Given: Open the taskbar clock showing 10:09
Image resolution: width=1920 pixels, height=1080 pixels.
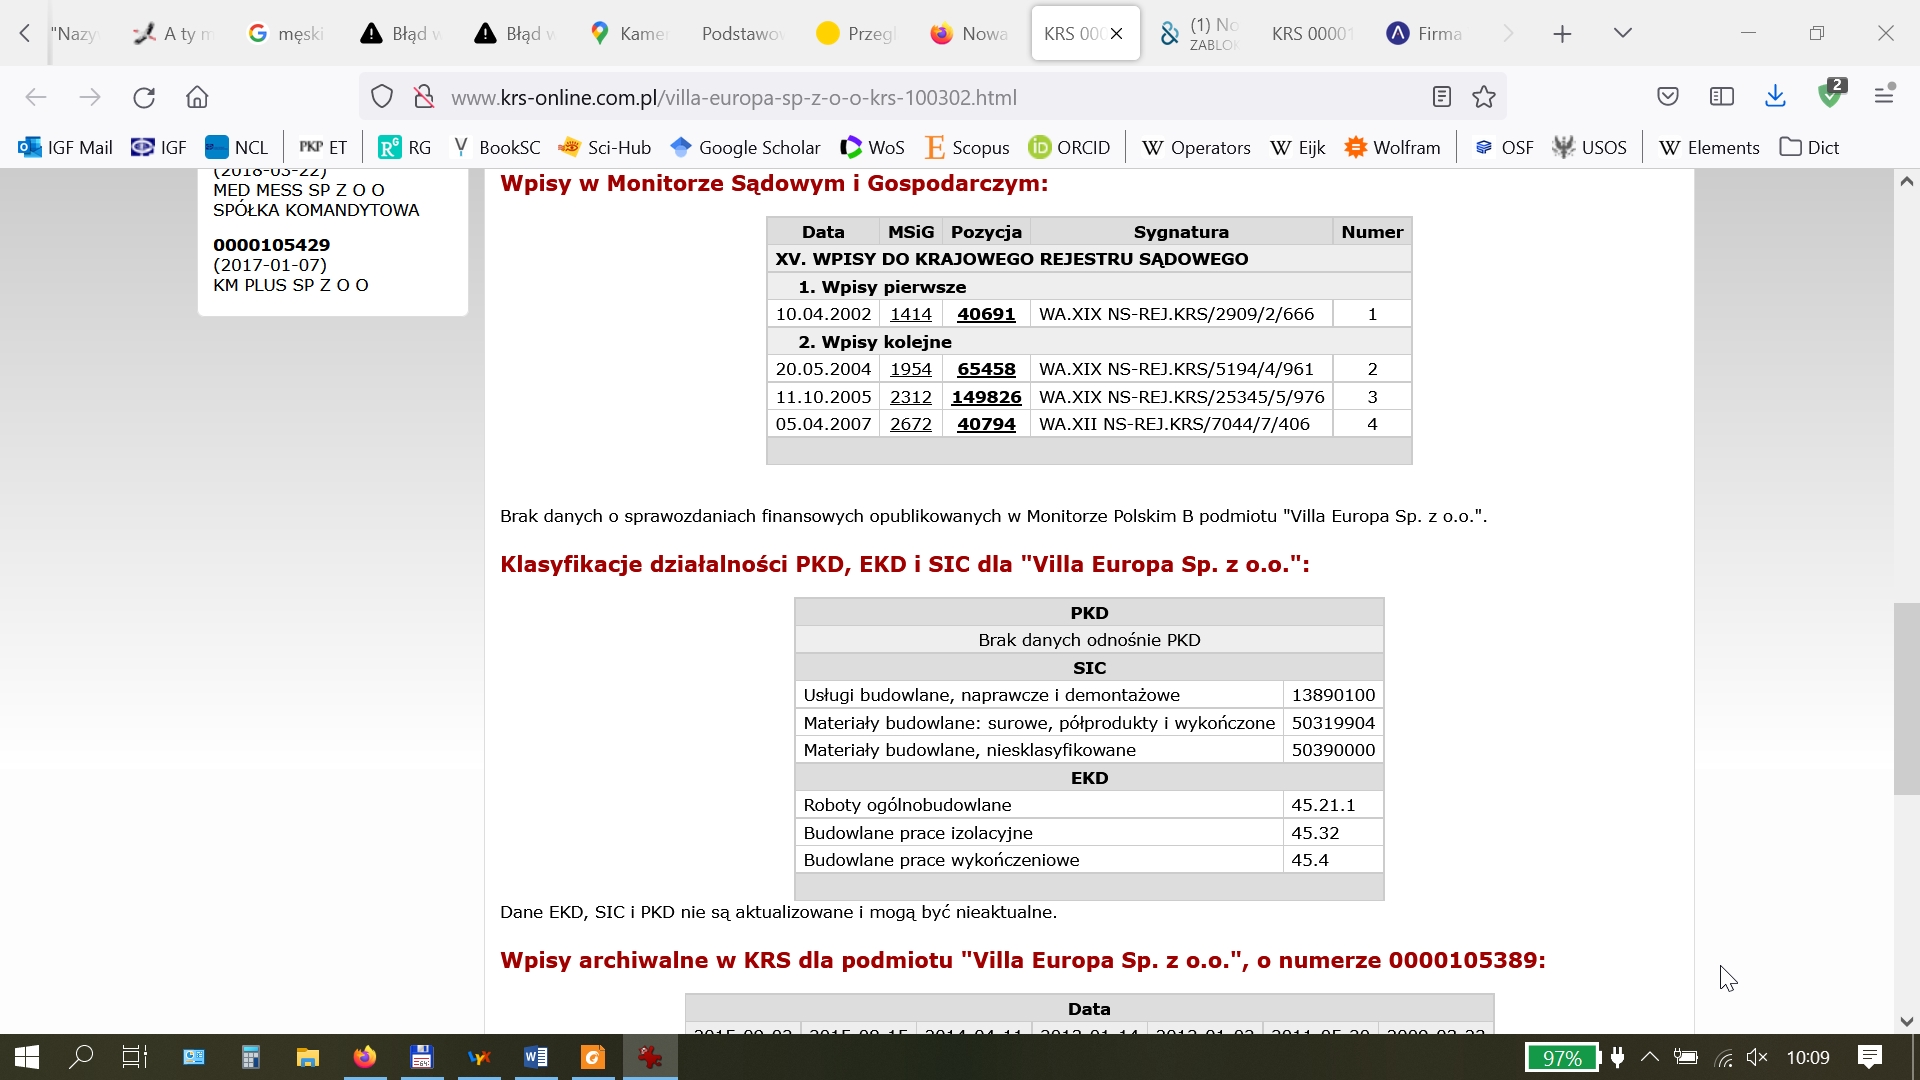Looking at the screenshot, I should coord(1808,1057).
